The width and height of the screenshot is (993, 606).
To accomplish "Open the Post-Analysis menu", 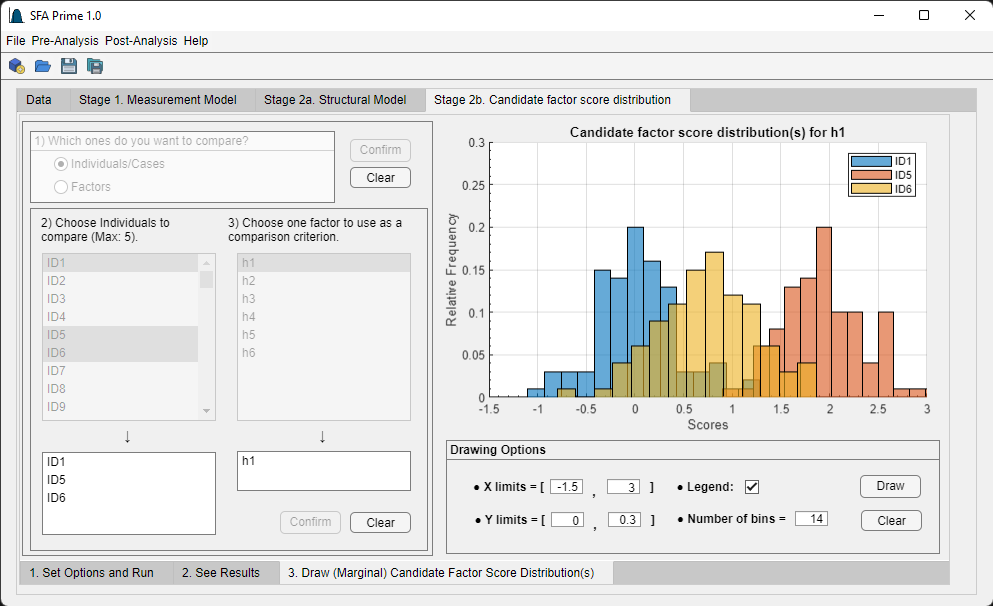I will pos(141,41).
